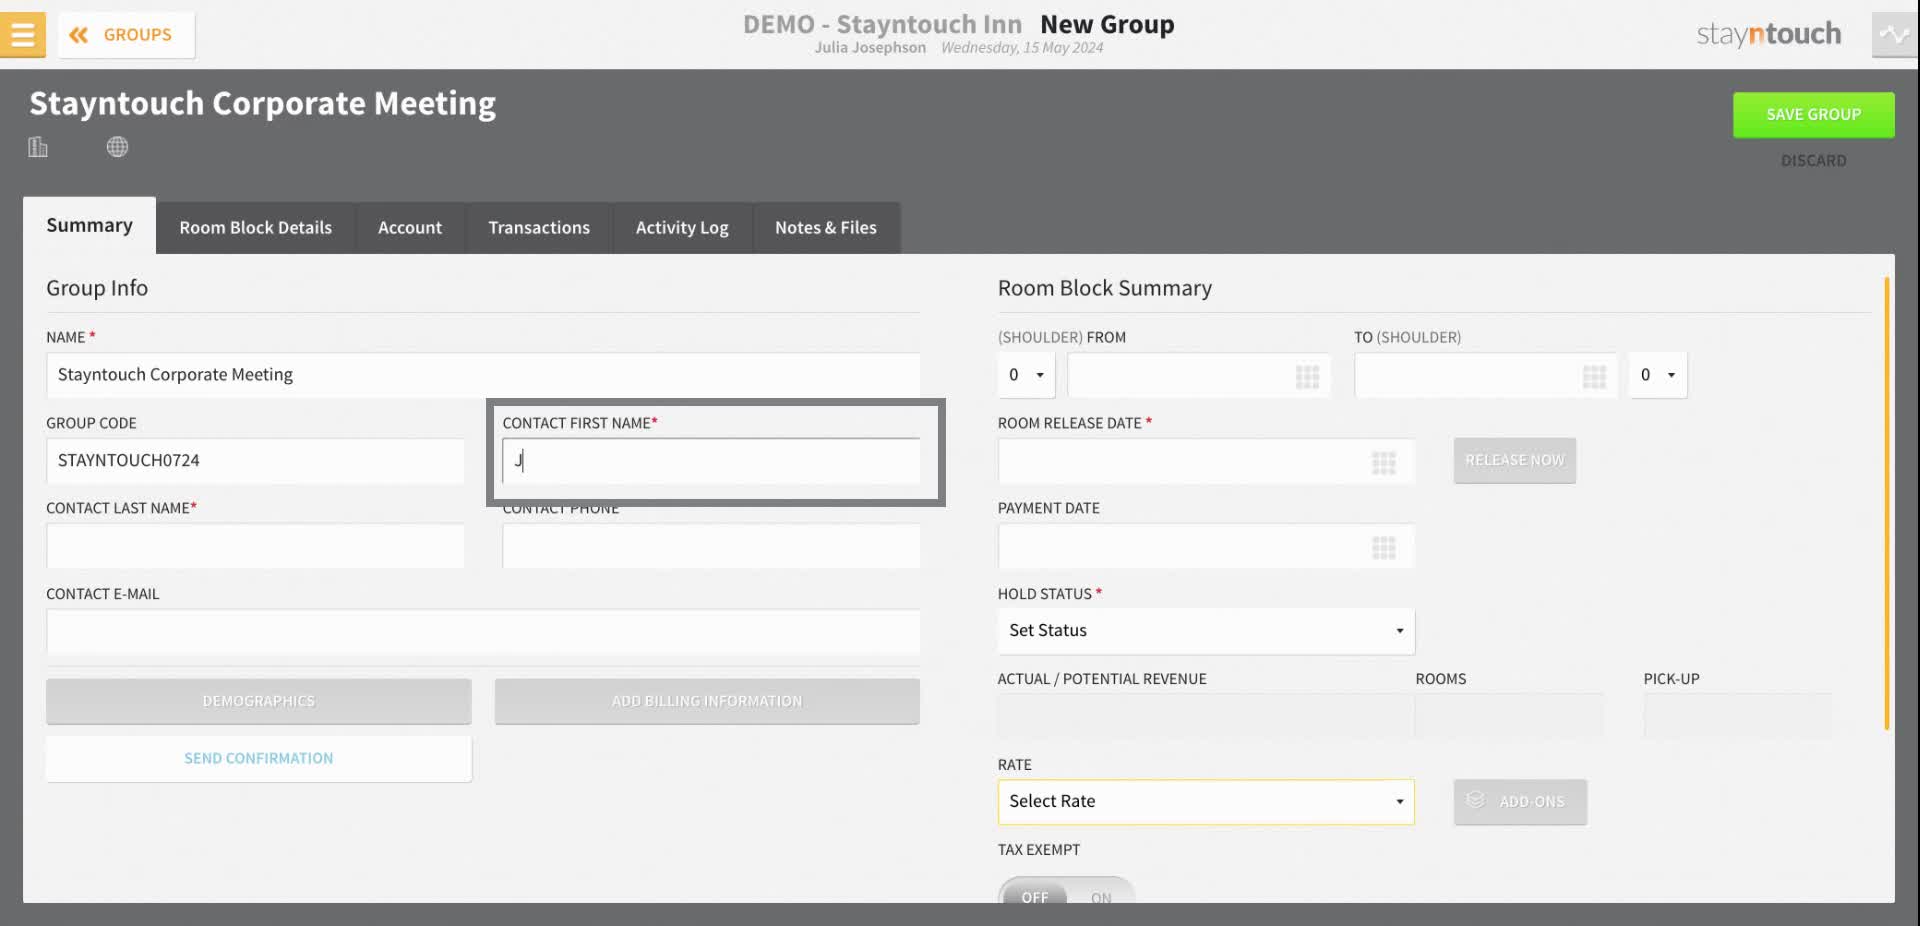Click the Rooms value field
1920x926 pixels.
coord(1509,716)
